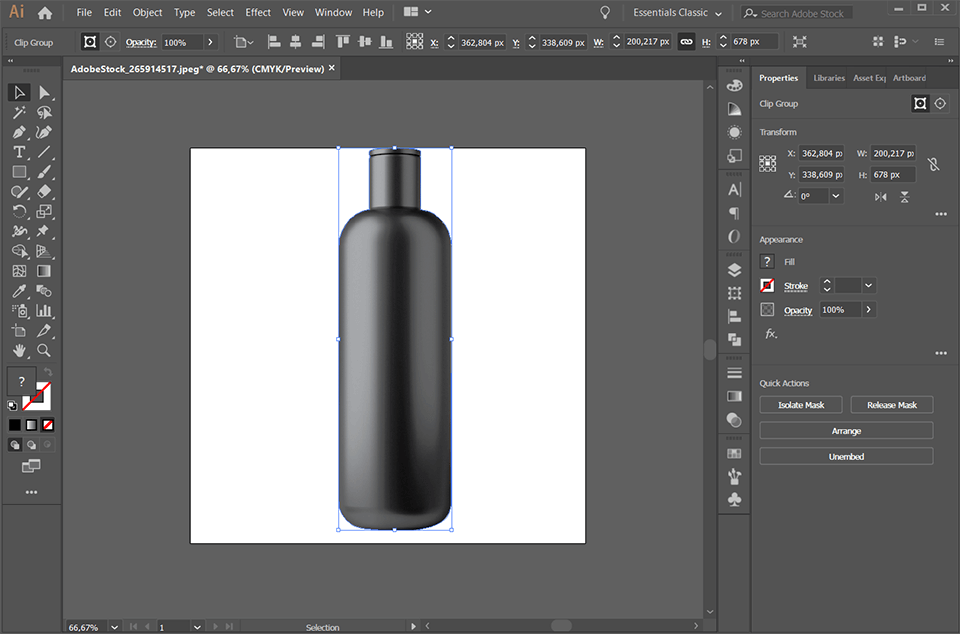This screenshot has height=634, width=960.
Task: Click the Flip Vertical icon in Transform
Action: click(x=905, y=197)
